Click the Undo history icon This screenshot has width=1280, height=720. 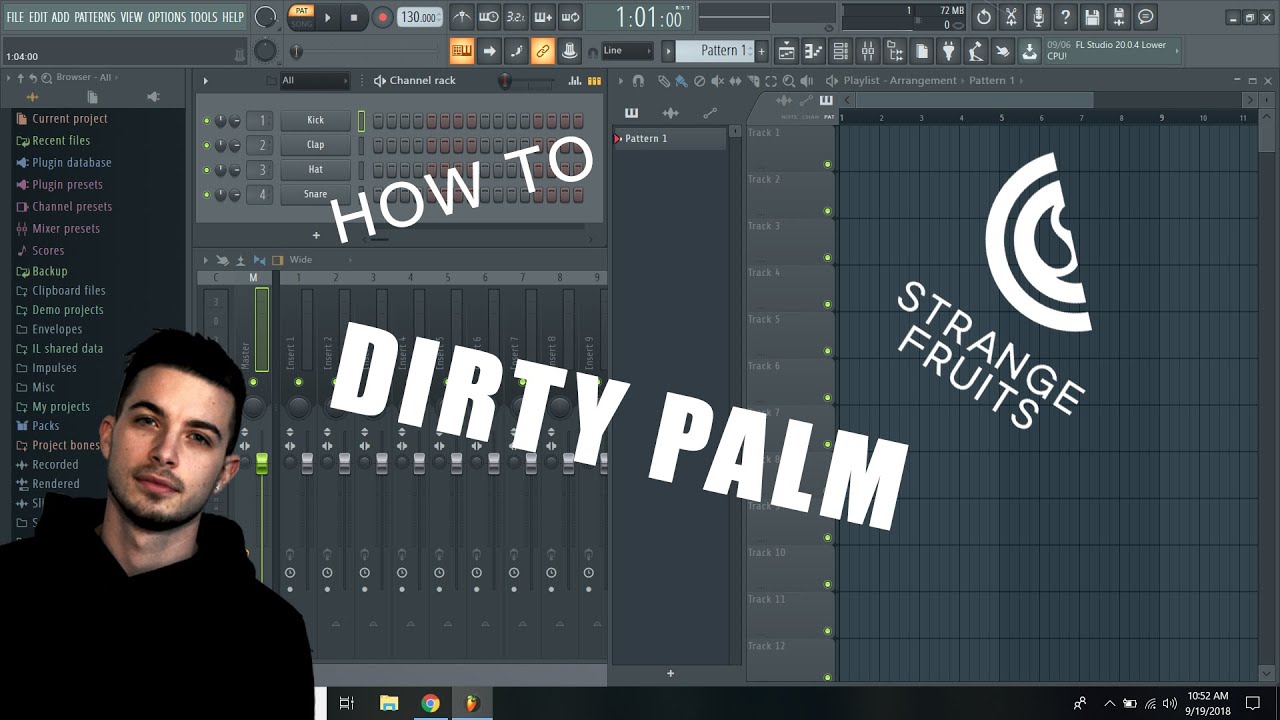(x=984, y=17)
